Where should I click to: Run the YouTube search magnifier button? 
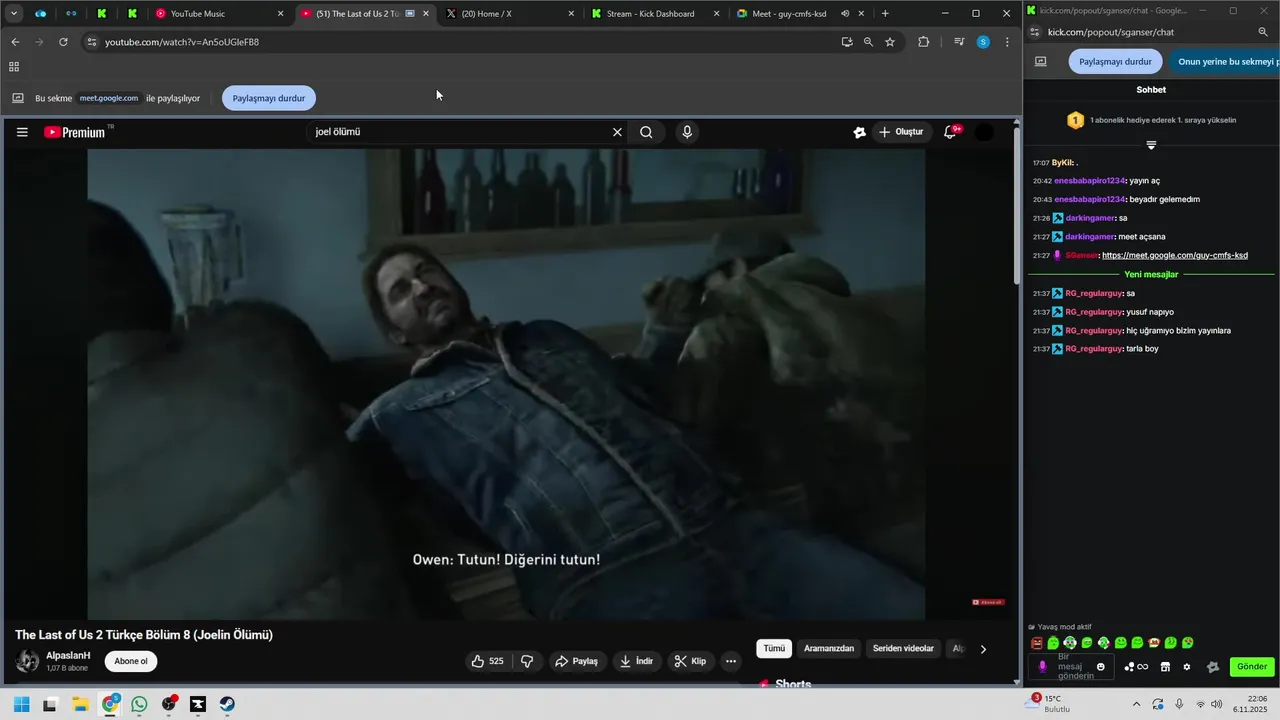pyautogui.click(x=646, y=132)
